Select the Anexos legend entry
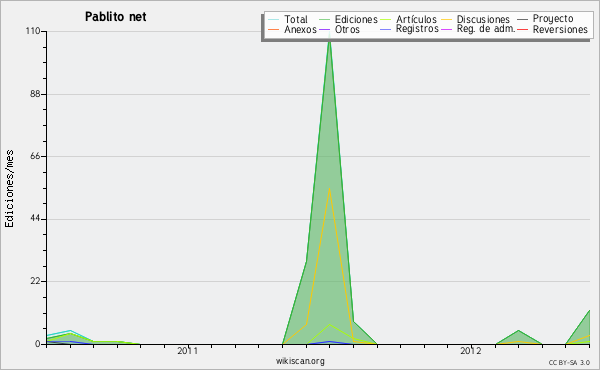 (x=300, y=29)
